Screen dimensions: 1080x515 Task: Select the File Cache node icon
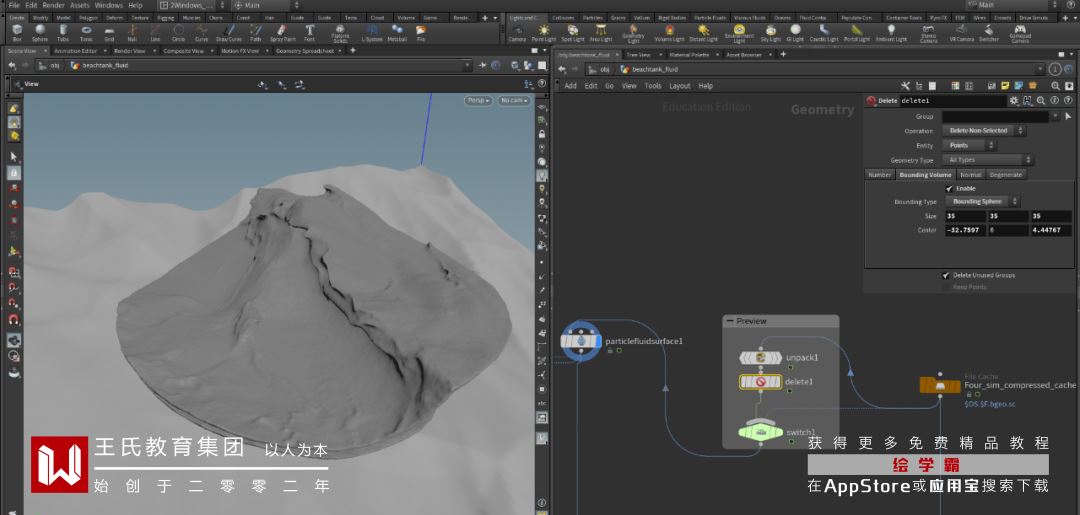940,386
